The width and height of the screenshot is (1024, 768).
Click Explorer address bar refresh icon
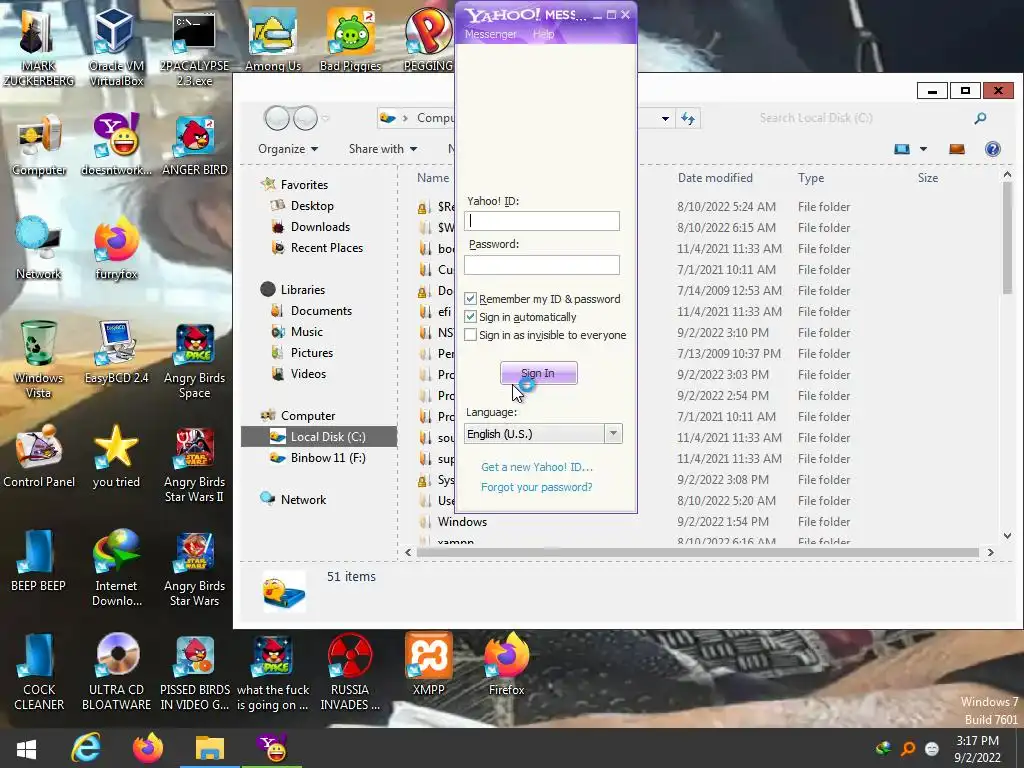688,118
